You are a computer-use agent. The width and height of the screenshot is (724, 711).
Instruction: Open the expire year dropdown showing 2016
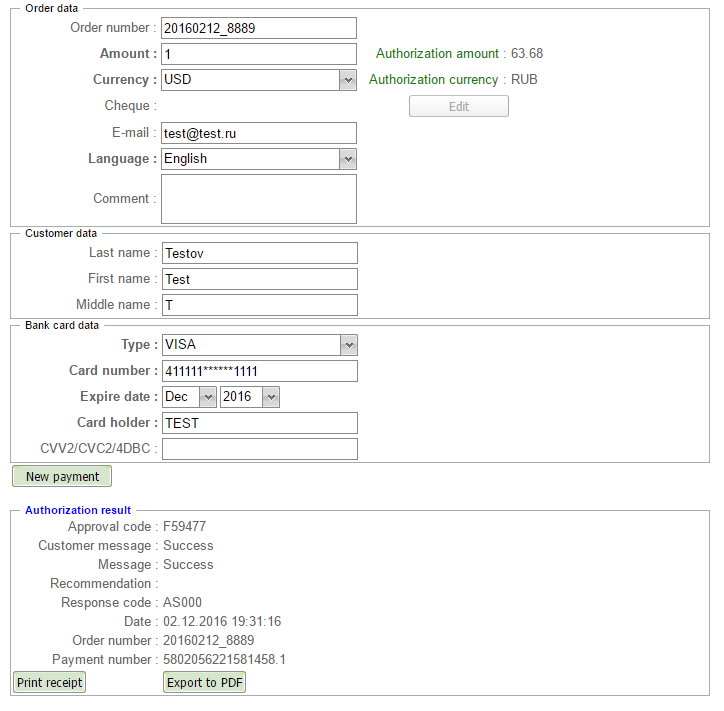[249, 397]
